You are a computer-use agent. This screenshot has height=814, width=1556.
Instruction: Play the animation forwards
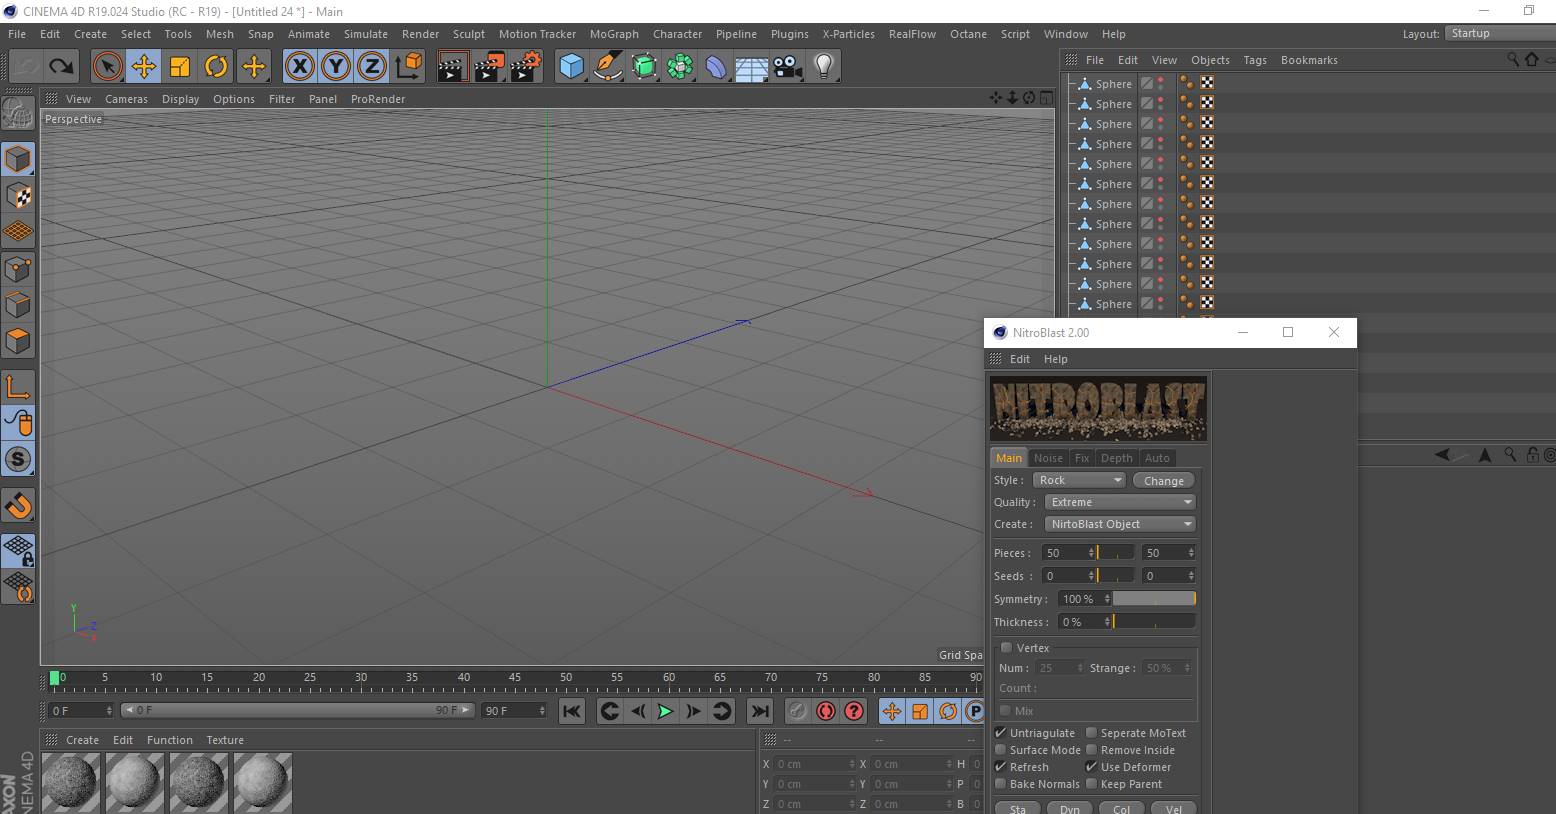[665, 711]
